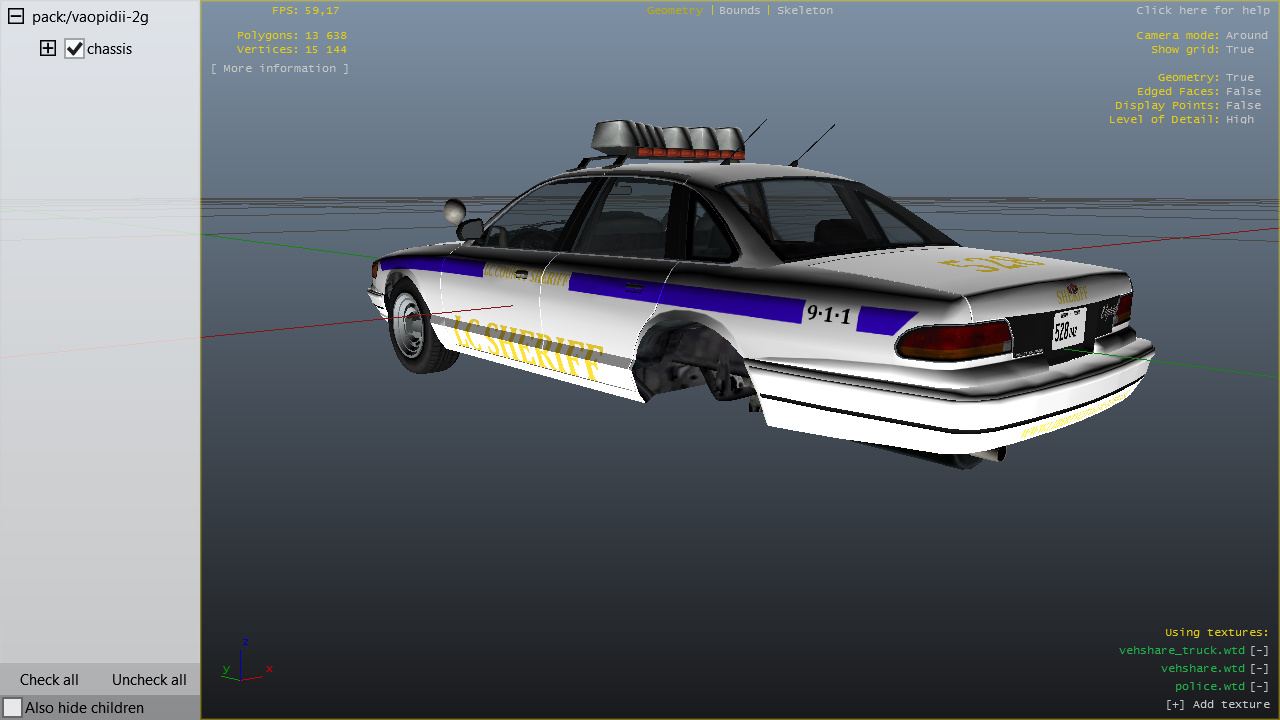Change Camera mode Around setting
1280x720 pixels.
[x=1247, y=35]
